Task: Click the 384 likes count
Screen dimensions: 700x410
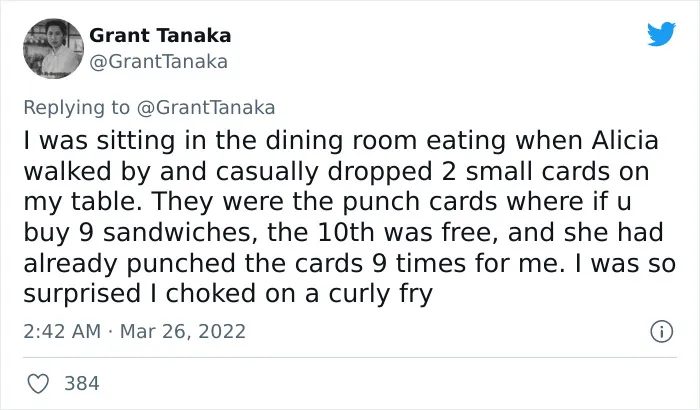Action: (82, 384)
